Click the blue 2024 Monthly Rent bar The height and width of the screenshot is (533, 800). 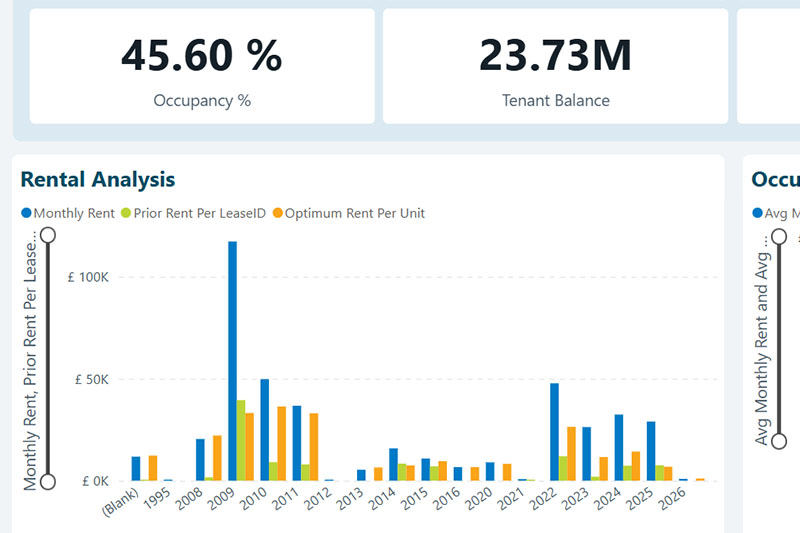[619, 447]
